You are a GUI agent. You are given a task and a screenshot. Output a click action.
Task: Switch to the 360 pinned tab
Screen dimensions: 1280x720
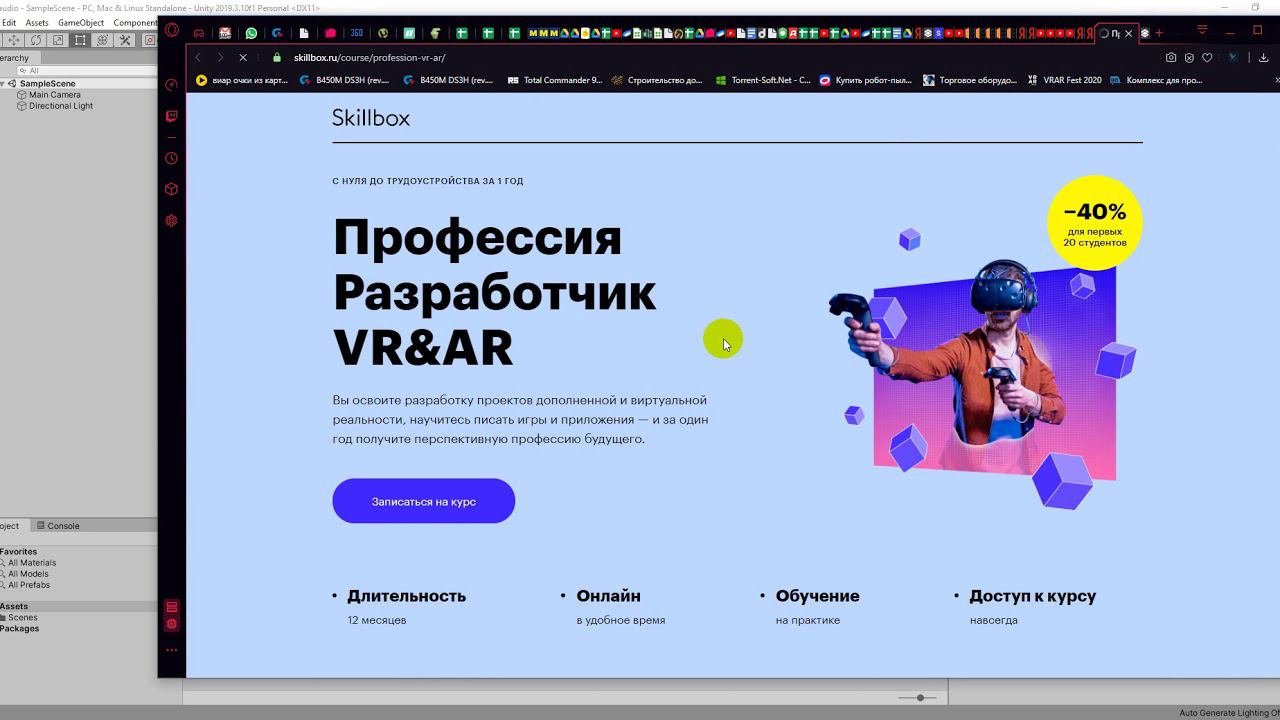tap(356, 33)
